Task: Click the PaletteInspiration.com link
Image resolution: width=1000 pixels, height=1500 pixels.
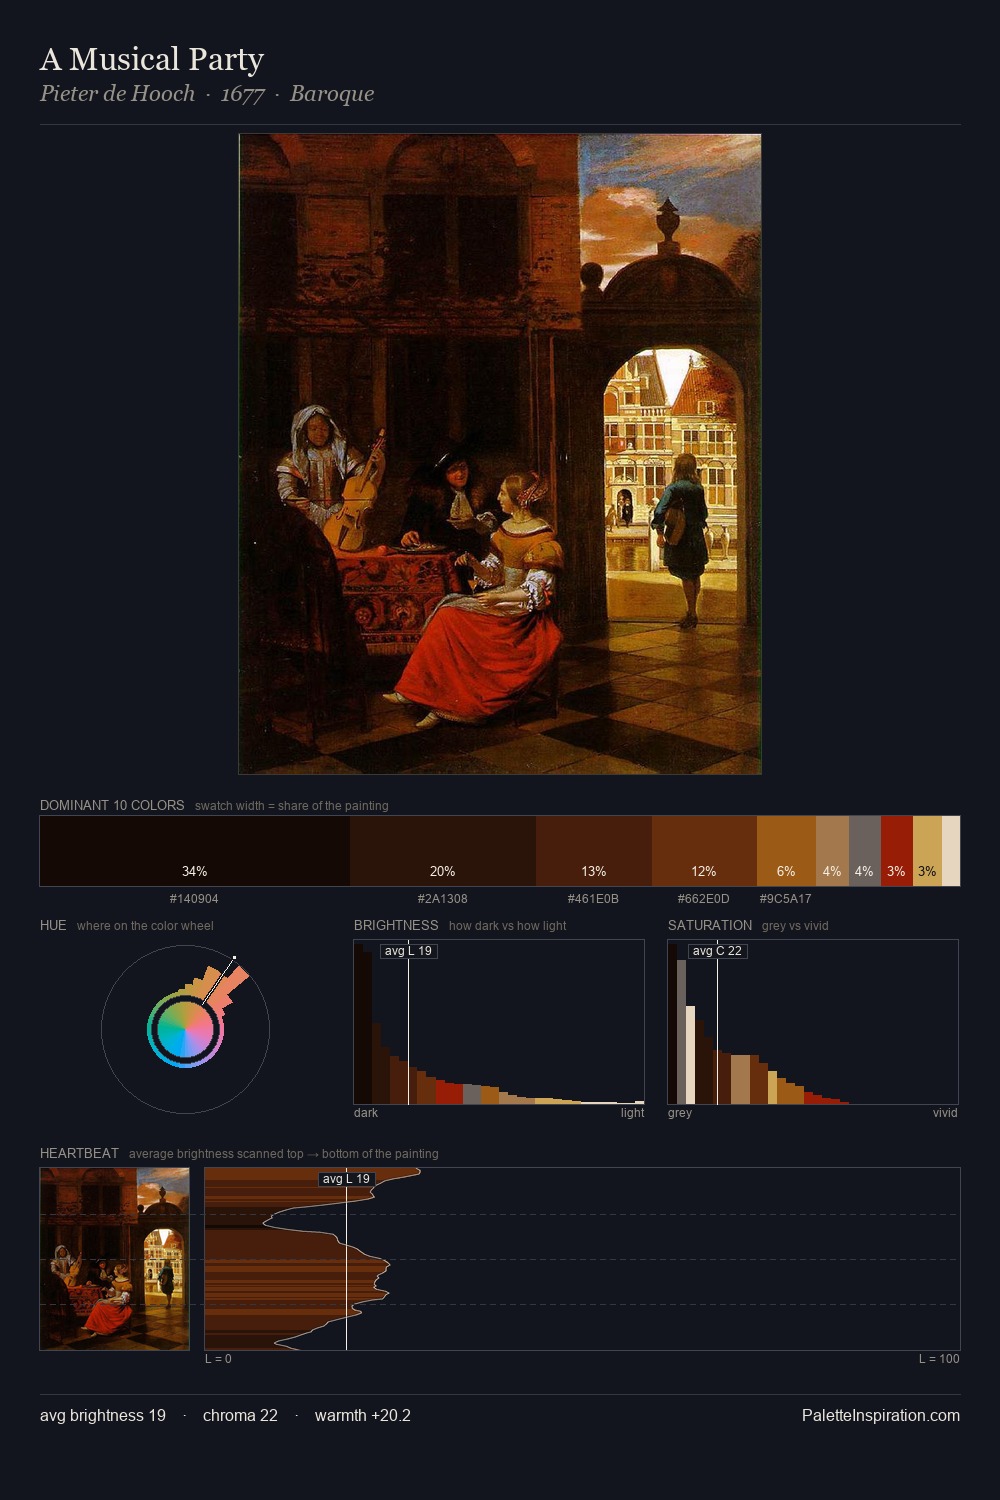Action: pos(881,1415)
